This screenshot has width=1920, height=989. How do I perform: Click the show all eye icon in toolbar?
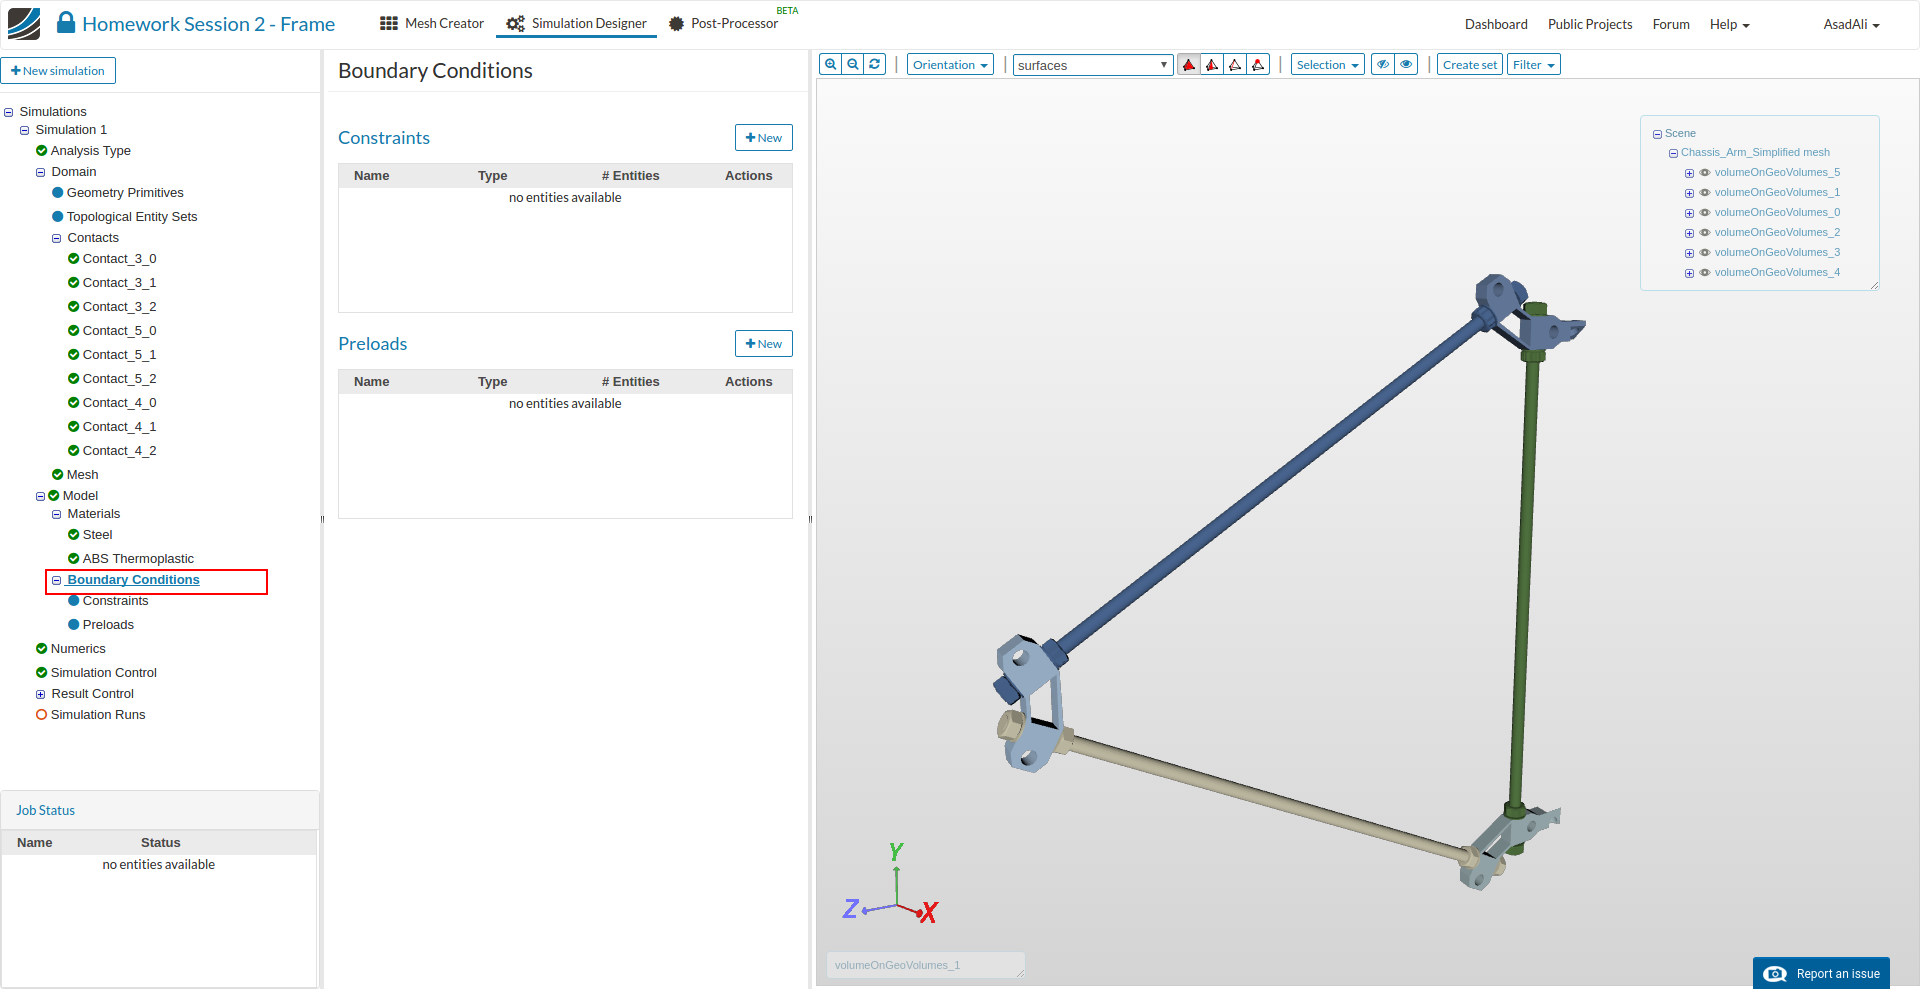click(1406, 65)
